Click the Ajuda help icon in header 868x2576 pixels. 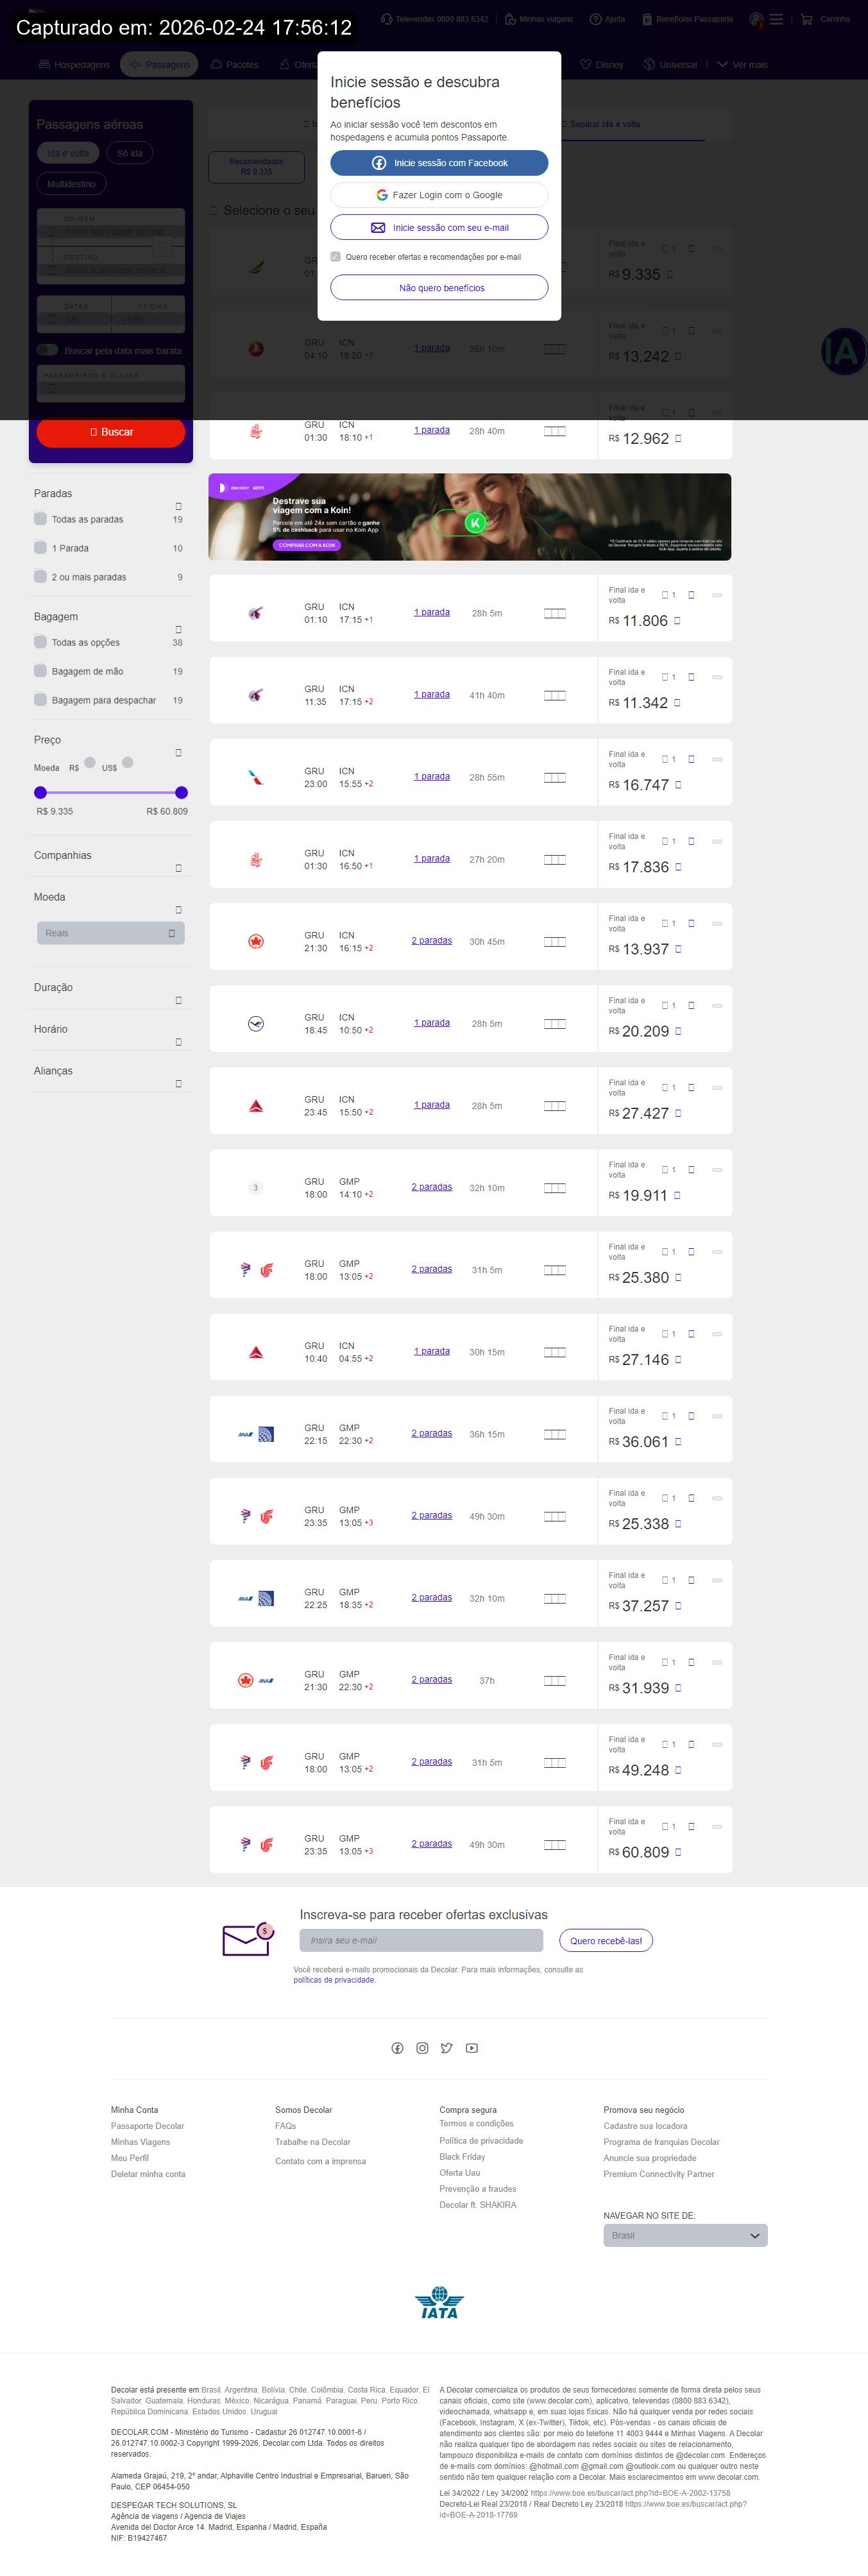click(x=596, y=19)
